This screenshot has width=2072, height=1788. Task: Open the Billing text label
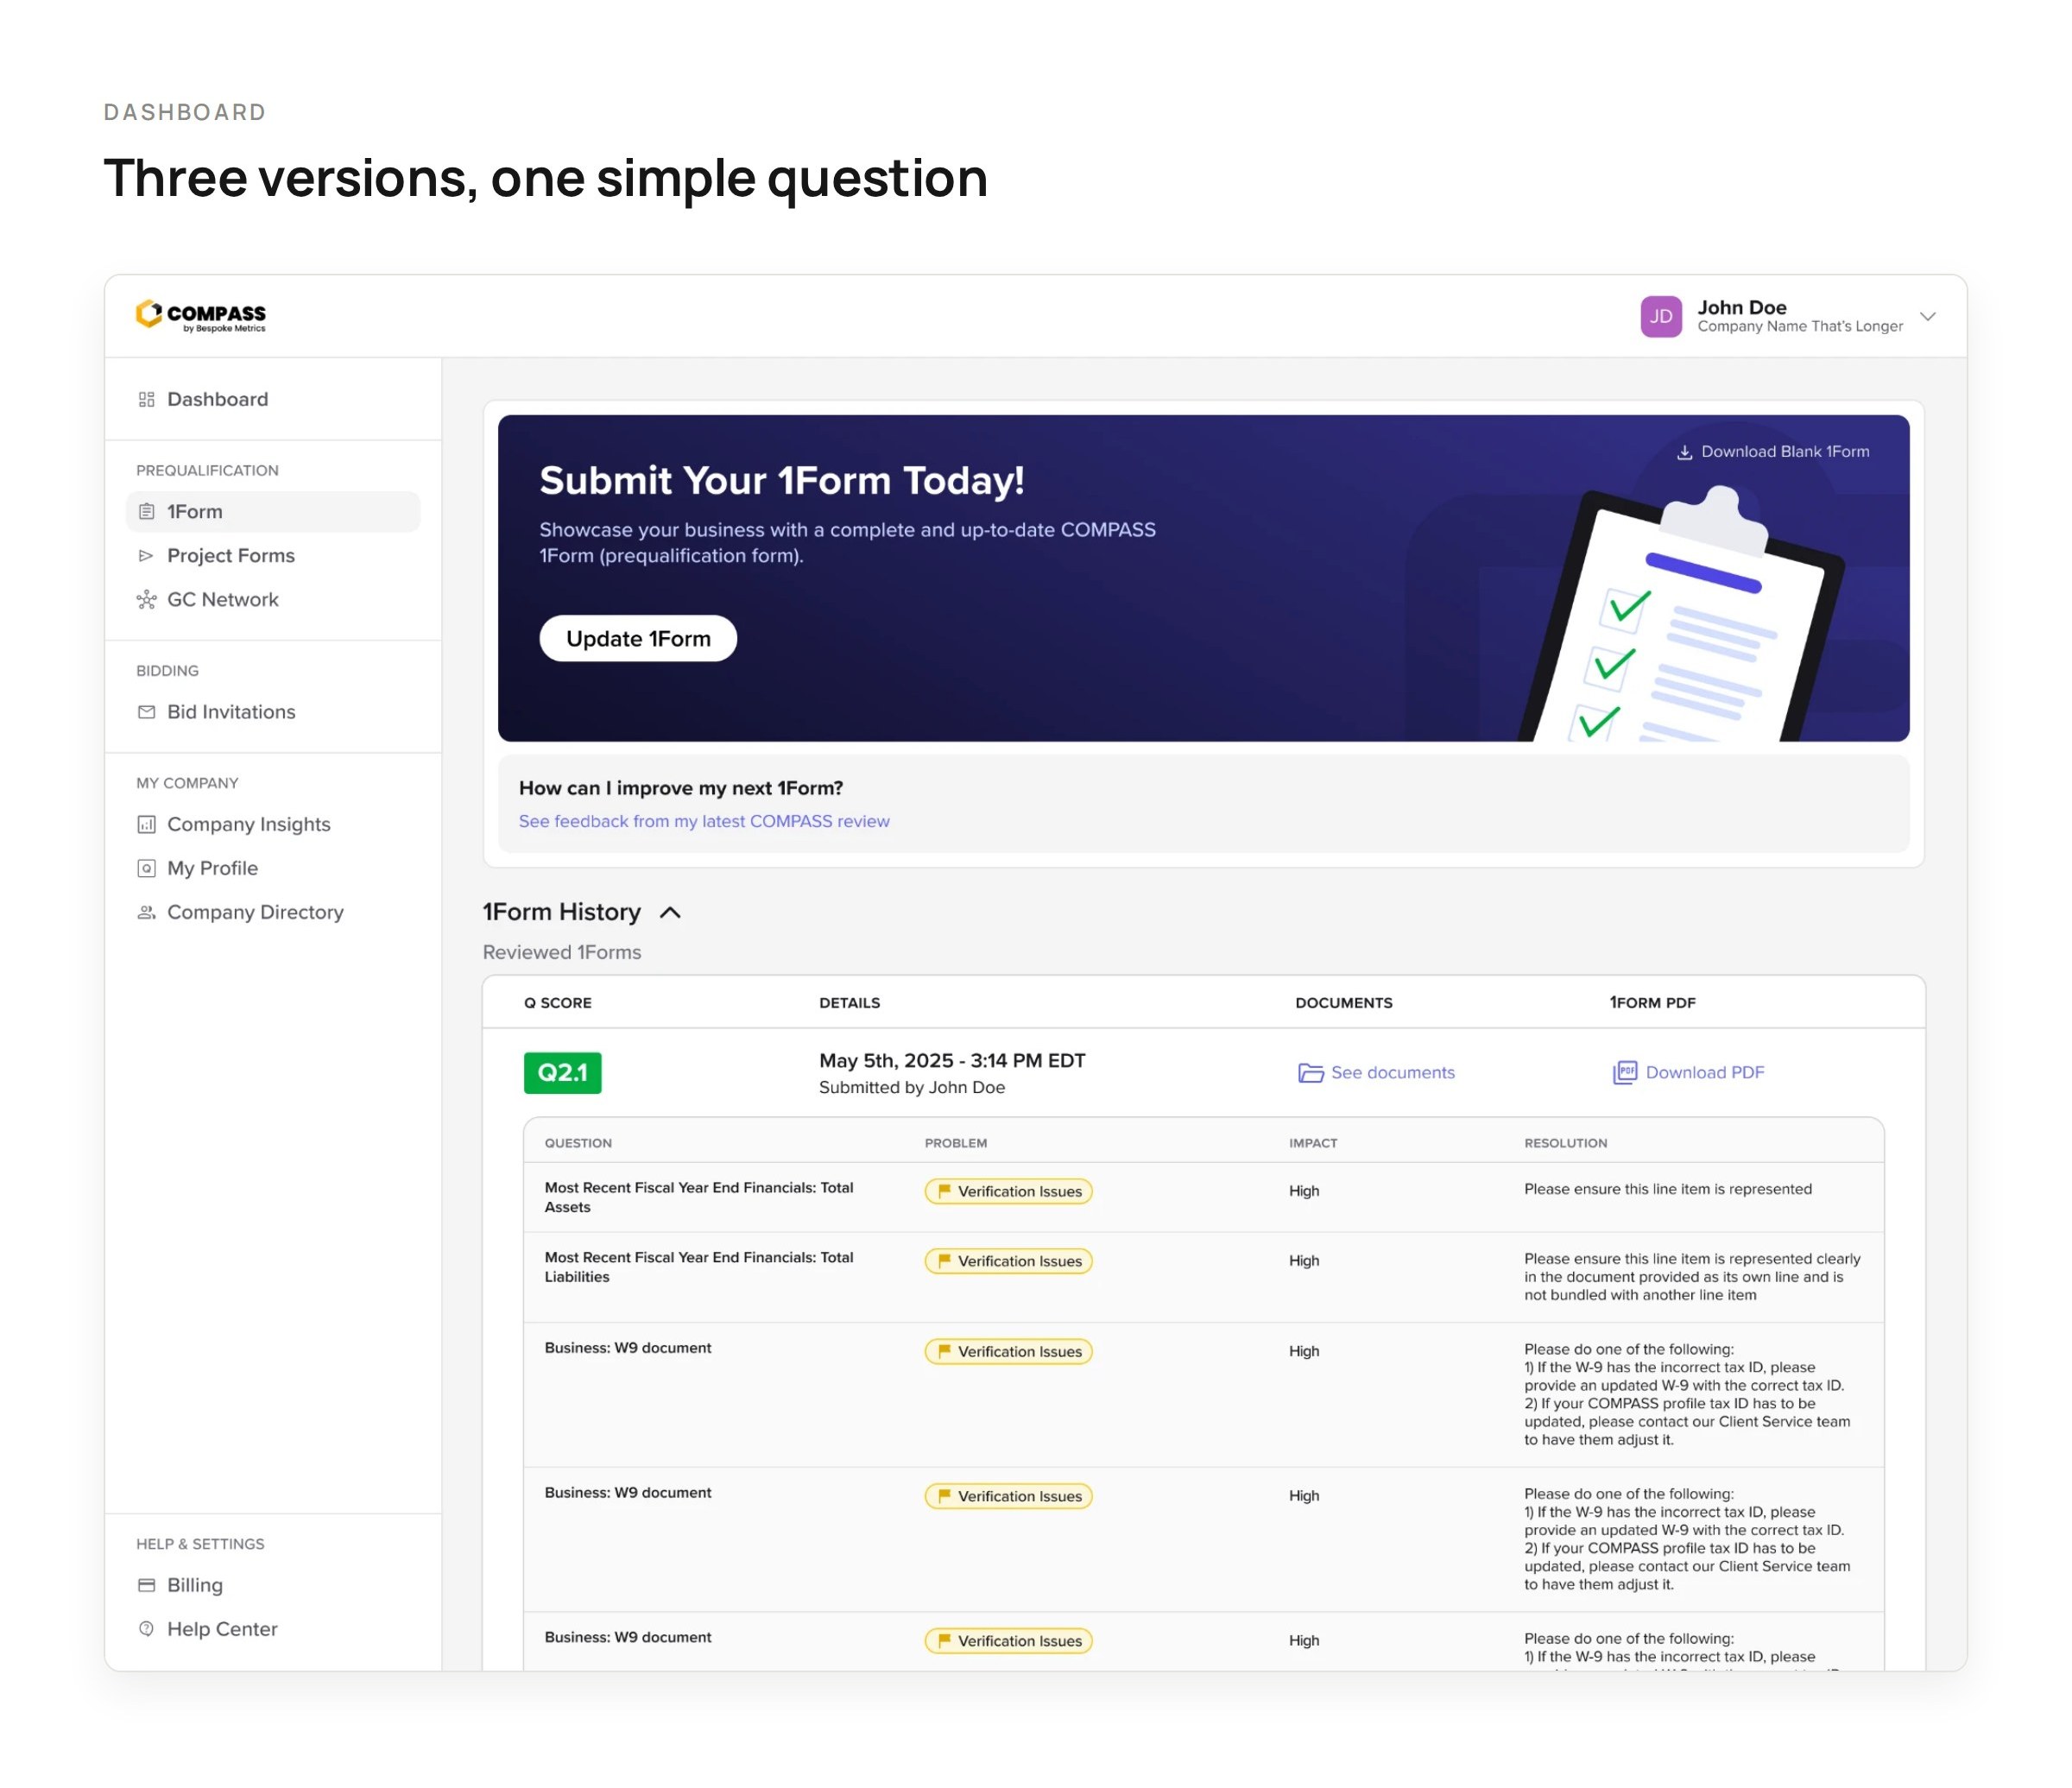tap(195, 1585)
